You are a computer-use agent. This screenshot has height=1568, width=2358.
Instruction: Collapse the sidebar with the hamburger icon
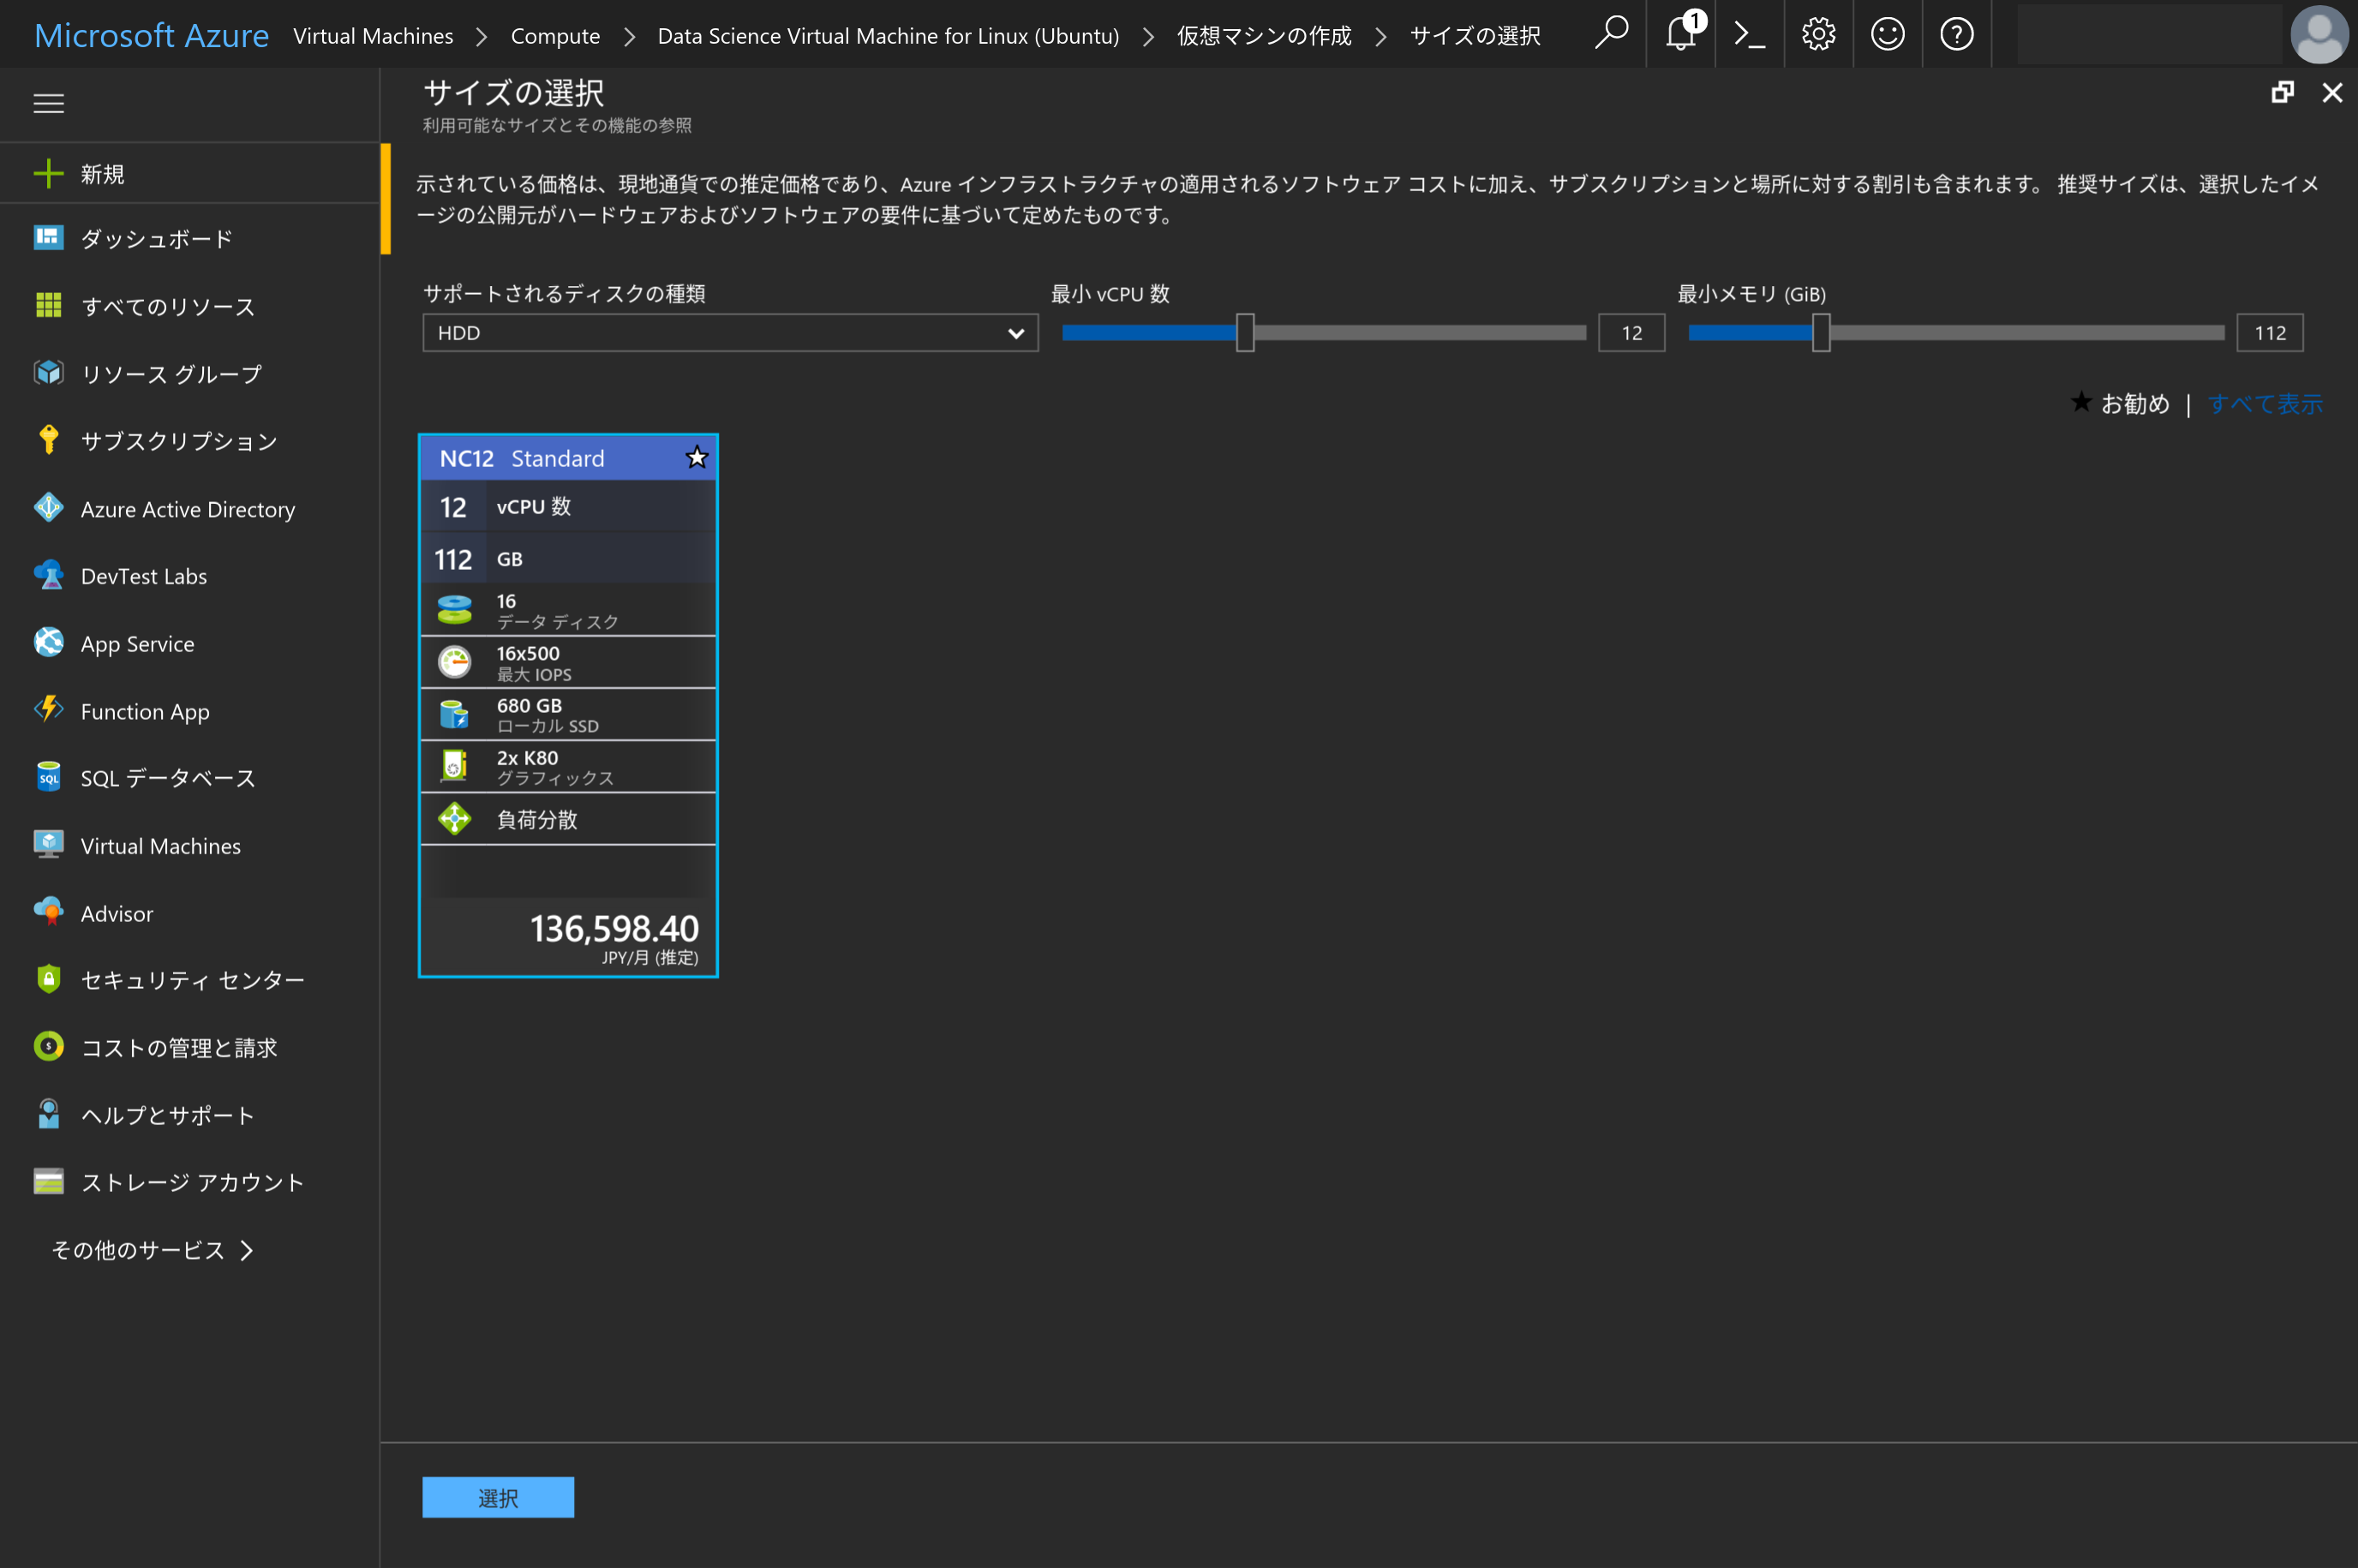pos(48,103)
